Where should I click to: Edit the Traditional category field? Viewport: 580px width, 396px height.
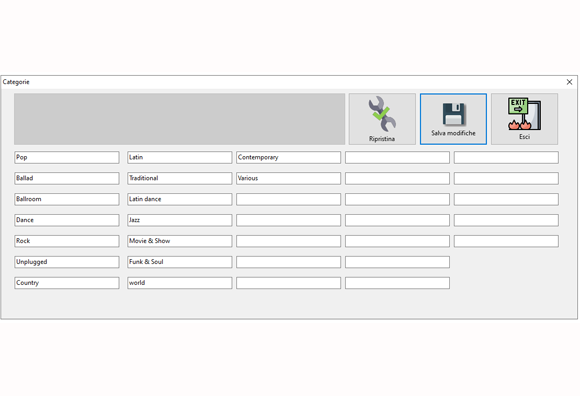click(x=180, y=178)
